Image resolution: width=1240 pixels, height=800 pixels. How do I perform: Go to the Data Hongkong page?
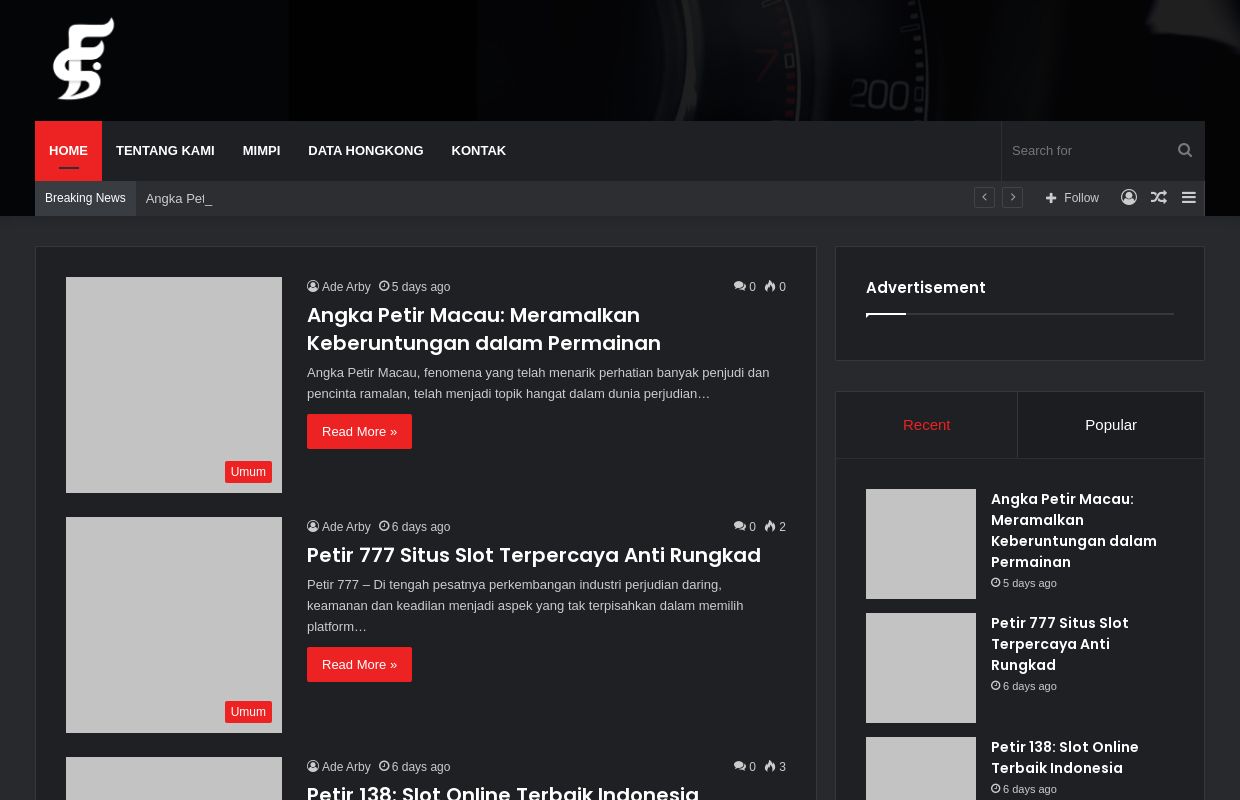coord(365,151)
